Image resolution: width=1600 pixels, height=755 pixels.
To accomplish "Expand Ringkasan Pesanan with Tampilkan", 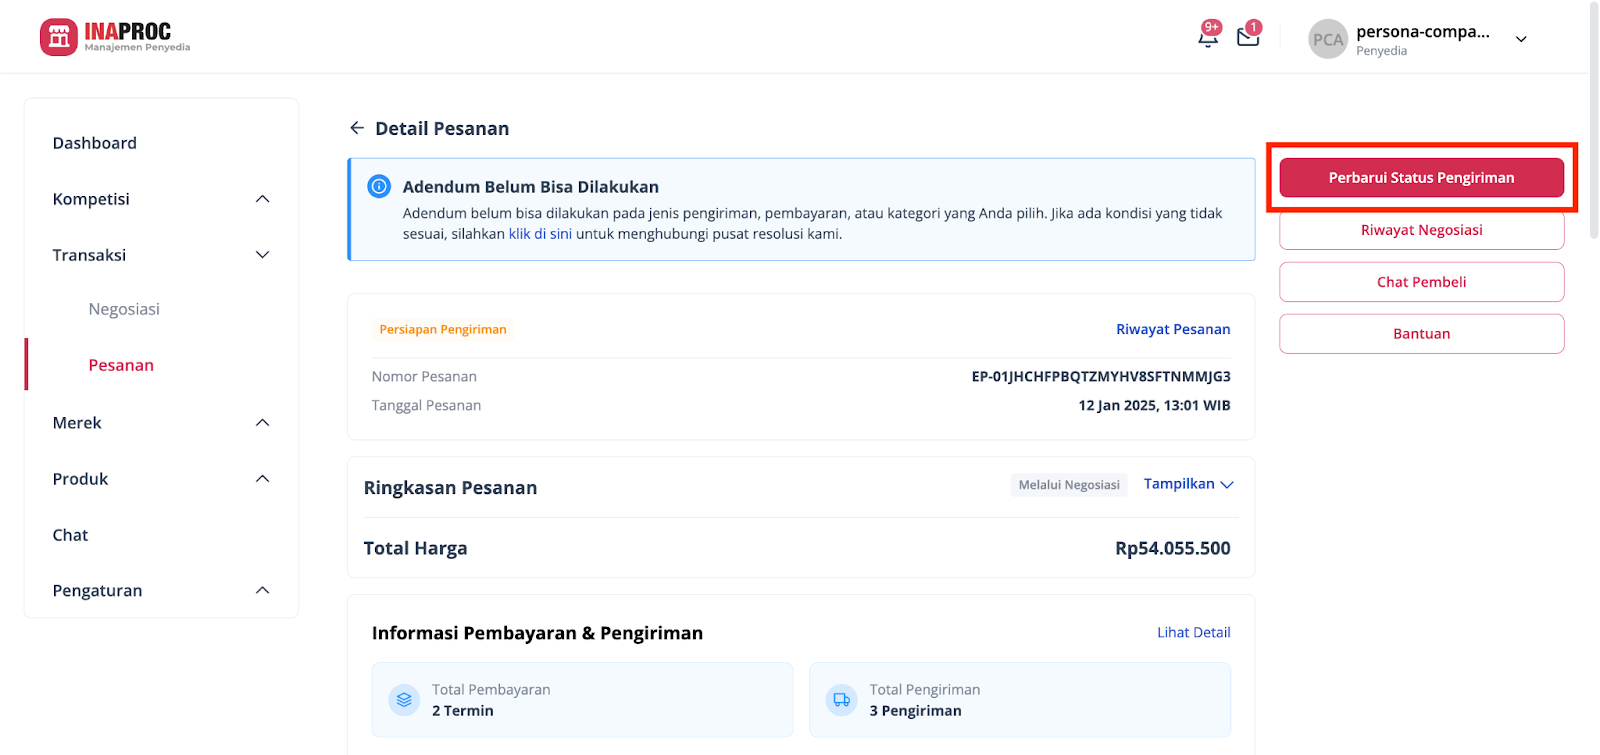I will tap(1188, 484).
